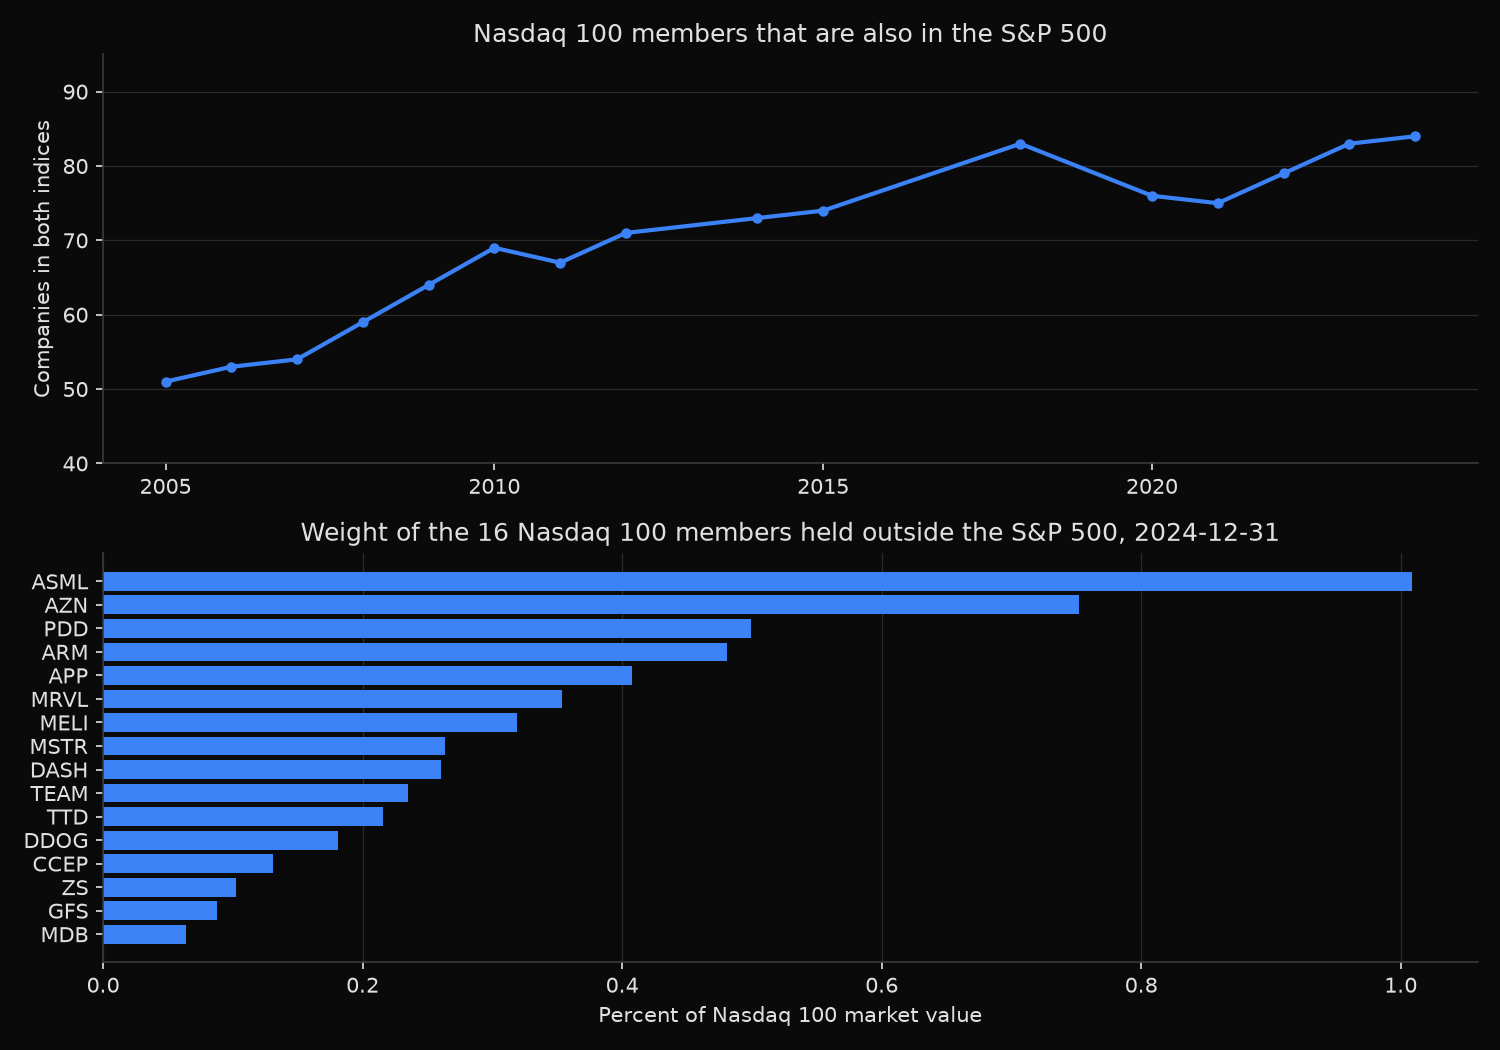Click the MSTR ticker label

[59, 746]
